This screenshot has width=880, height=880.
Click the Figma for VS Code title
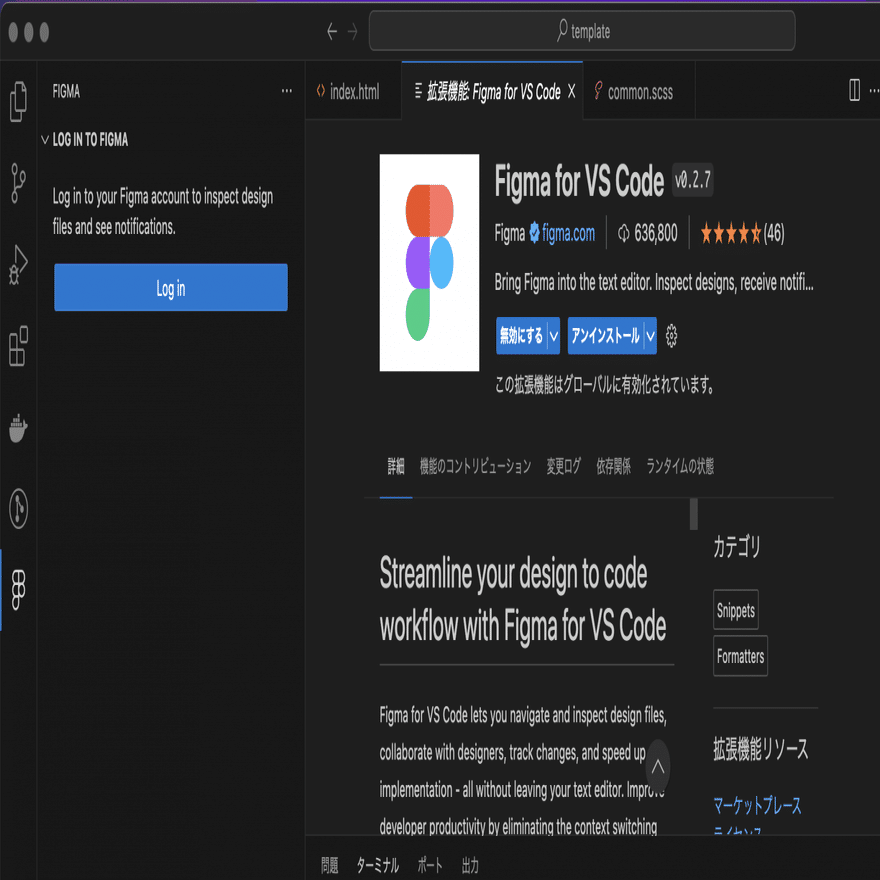[579, 181]
